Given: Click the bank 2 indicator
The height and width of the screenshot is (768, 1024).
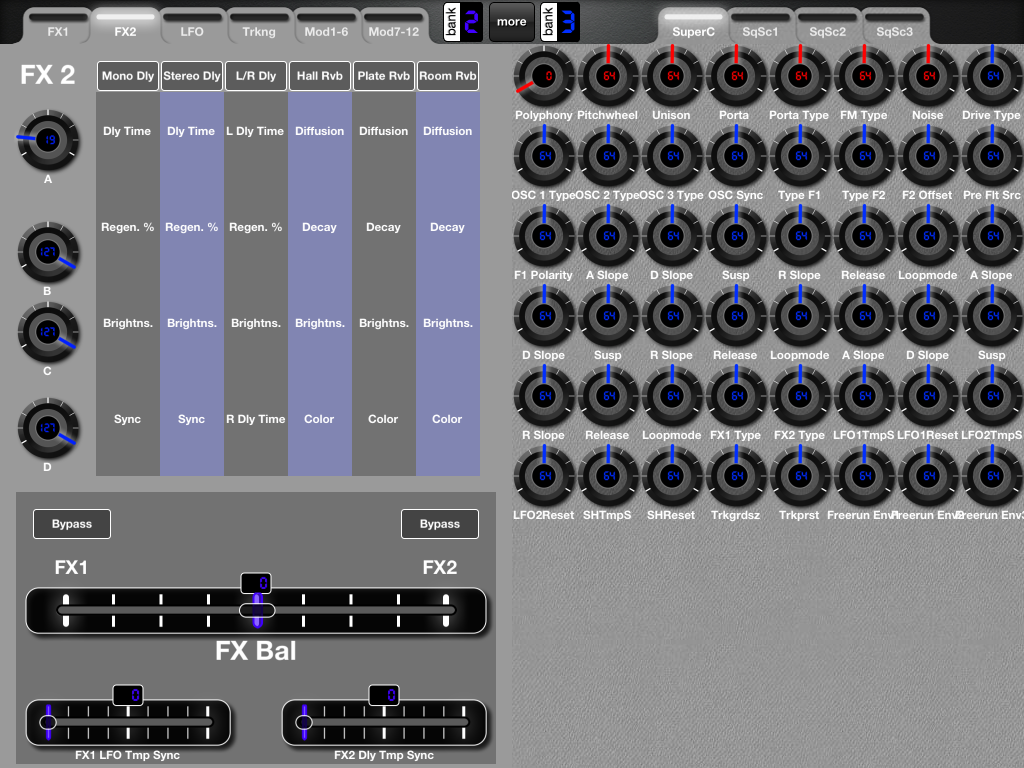Looking at the screenshot, I should pos(463,22).
